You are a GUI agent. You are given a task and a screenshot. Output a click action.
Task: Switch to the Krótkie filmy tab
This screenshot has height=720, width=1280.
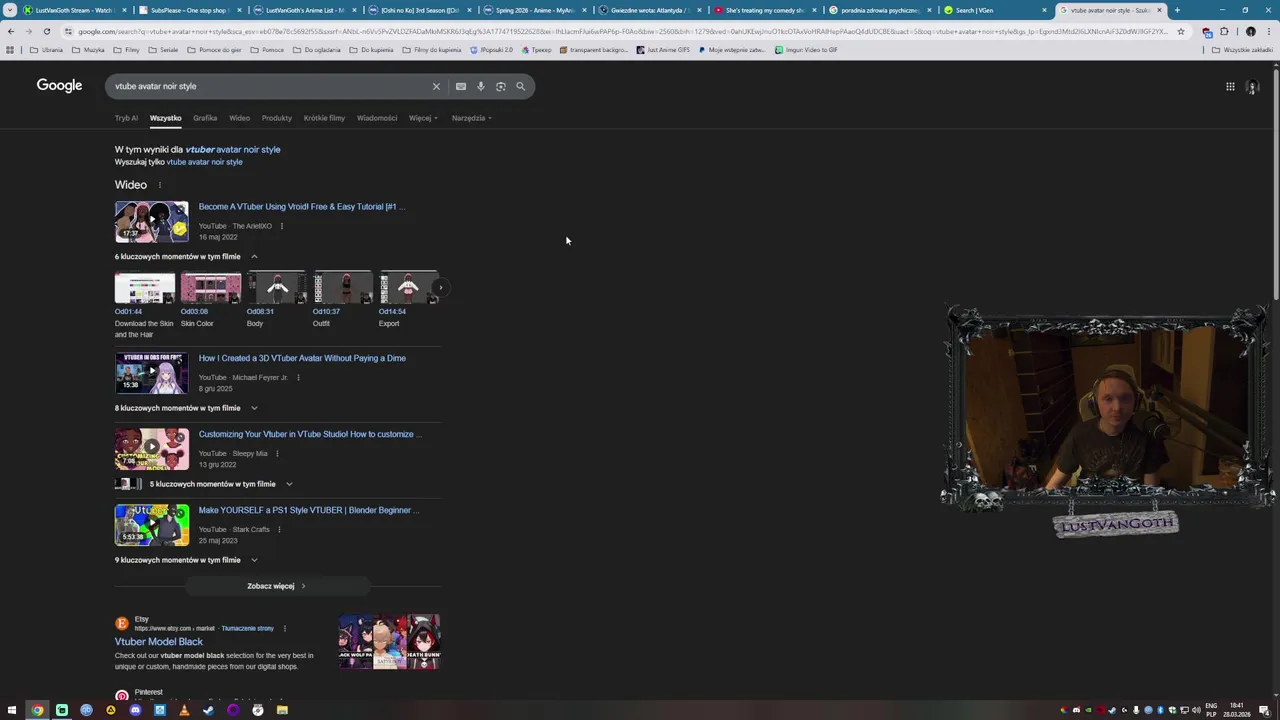(x=324, y=118)
